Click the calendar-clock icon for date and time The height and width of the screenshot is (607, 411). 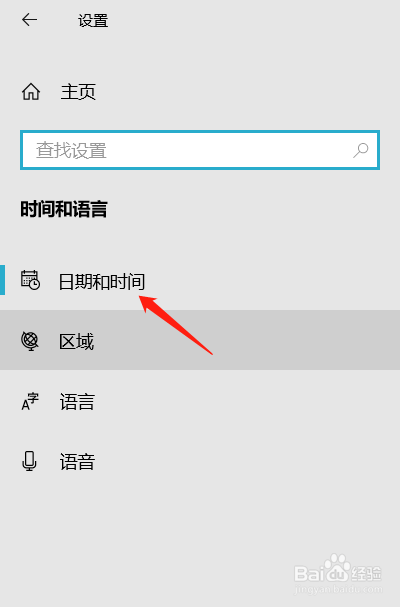tap(30, 280)
